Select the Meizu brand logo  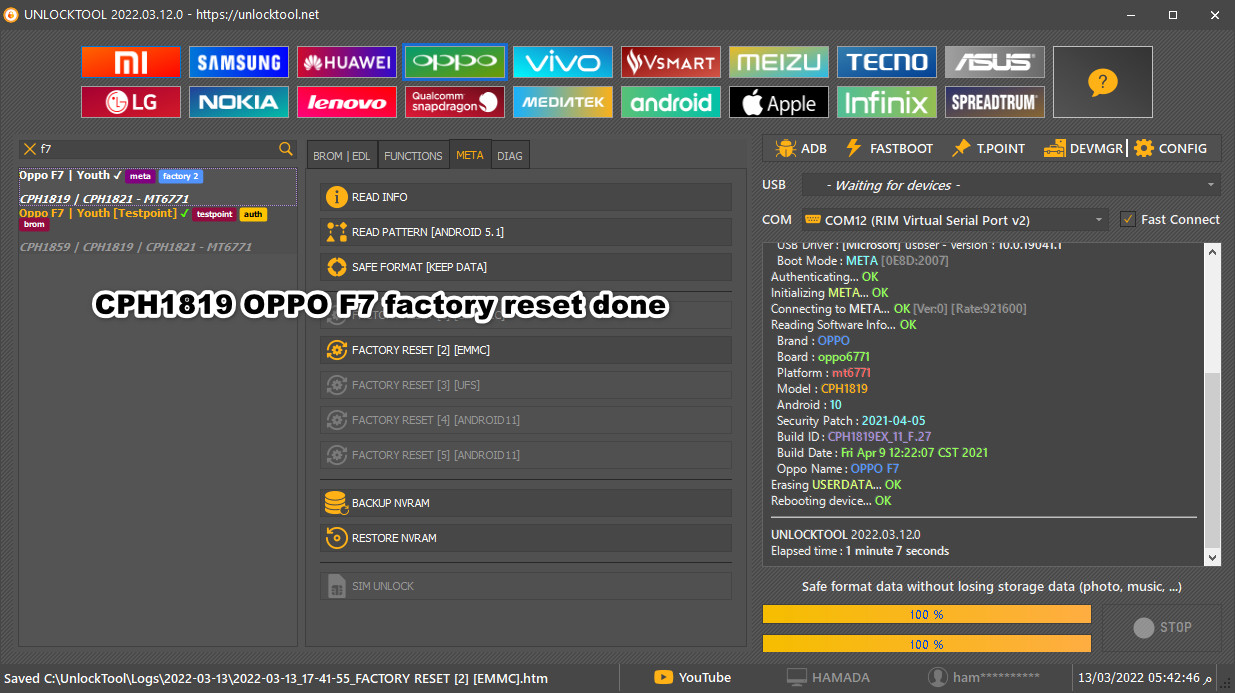point(779,62)
